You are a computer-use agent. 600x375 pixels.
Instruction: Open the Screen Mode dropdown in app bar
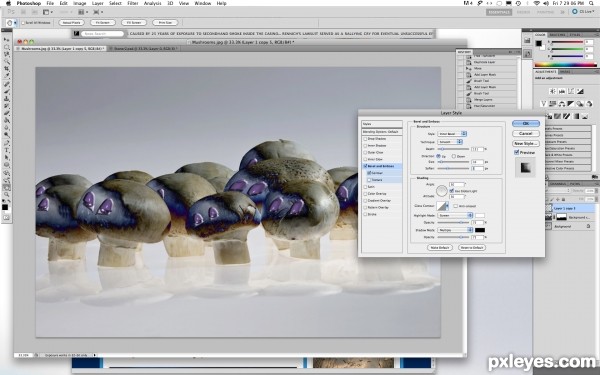coord(98,12)
